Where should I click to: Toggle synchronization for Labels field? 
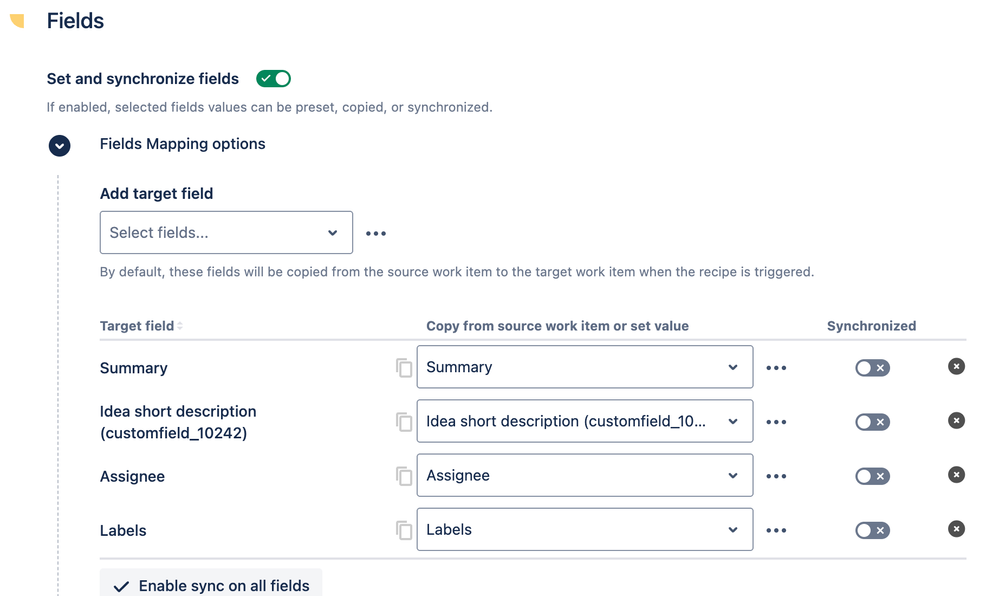pyautogui.click(x=872, y=530)
